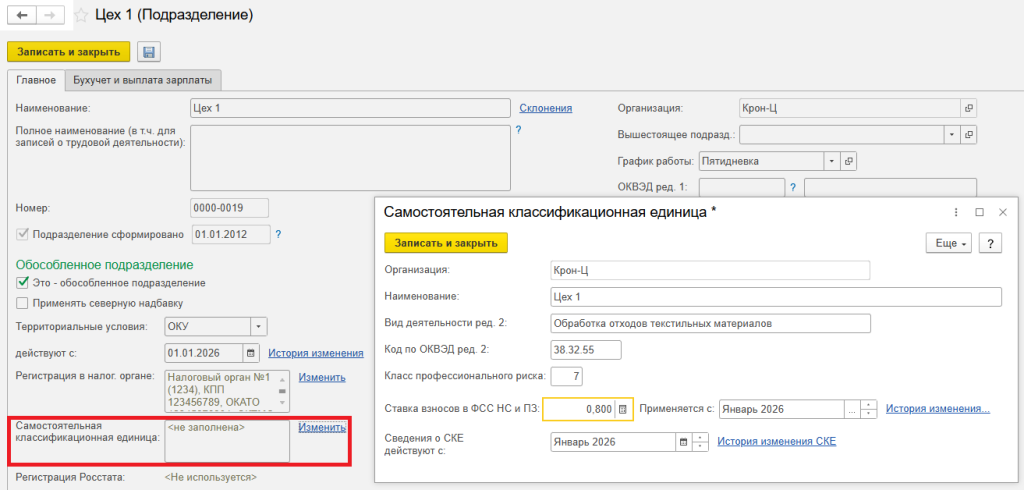
Task: Open calculator in Ставка взносов field
Action: point(622,409)
